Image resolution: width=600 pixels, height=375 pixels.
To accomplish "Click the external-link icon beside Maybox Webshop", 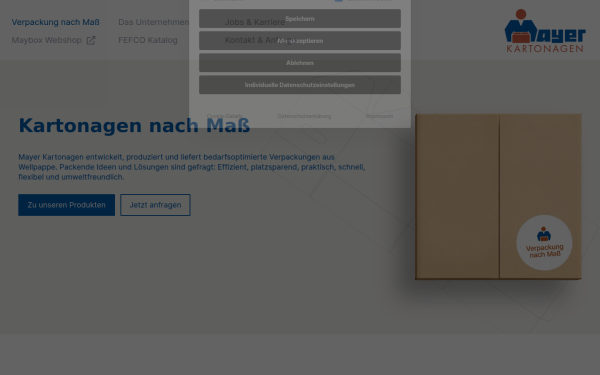I will [x=91, y=41].
